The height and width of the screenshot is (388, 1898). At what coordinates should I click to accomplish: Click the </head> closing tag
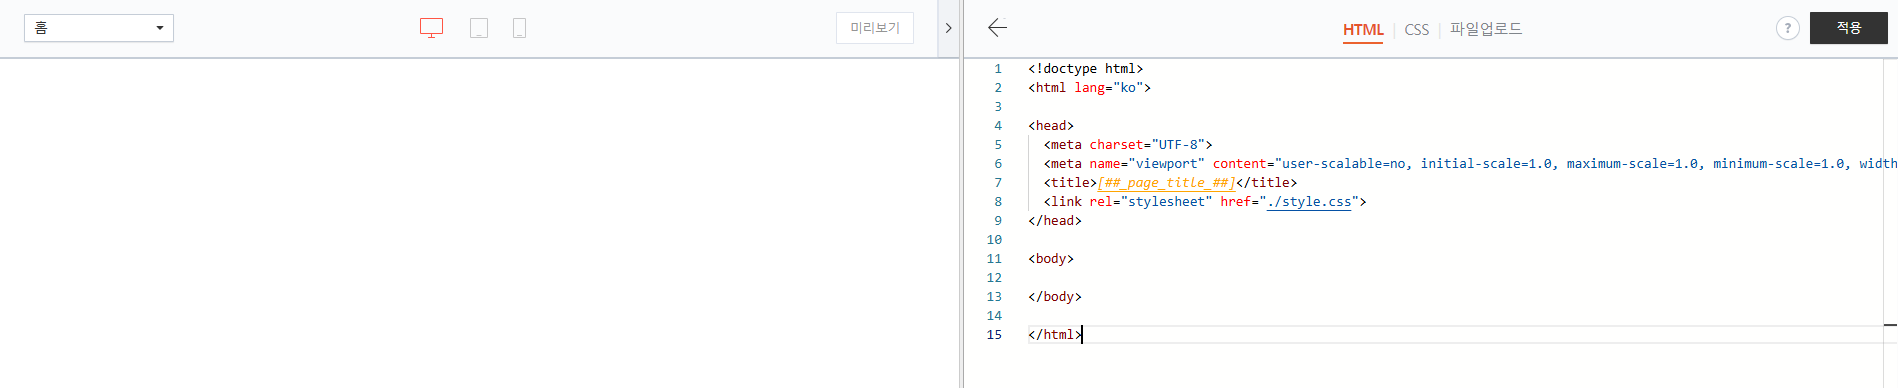pos(1055,221)
